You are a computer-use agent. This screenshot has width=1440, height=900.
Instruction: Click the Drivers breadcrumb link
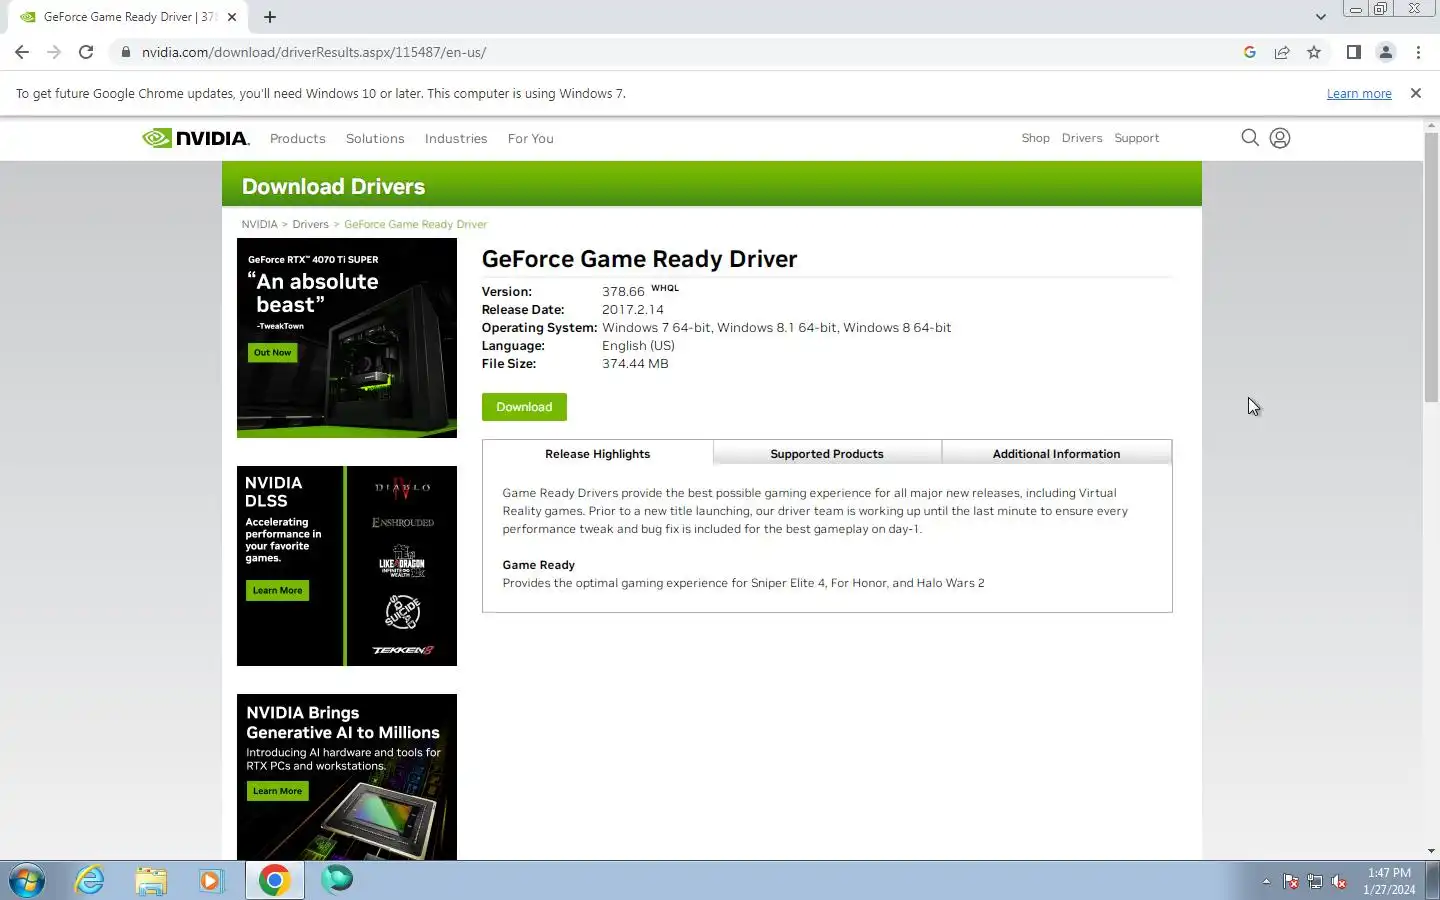pos(310,224)
